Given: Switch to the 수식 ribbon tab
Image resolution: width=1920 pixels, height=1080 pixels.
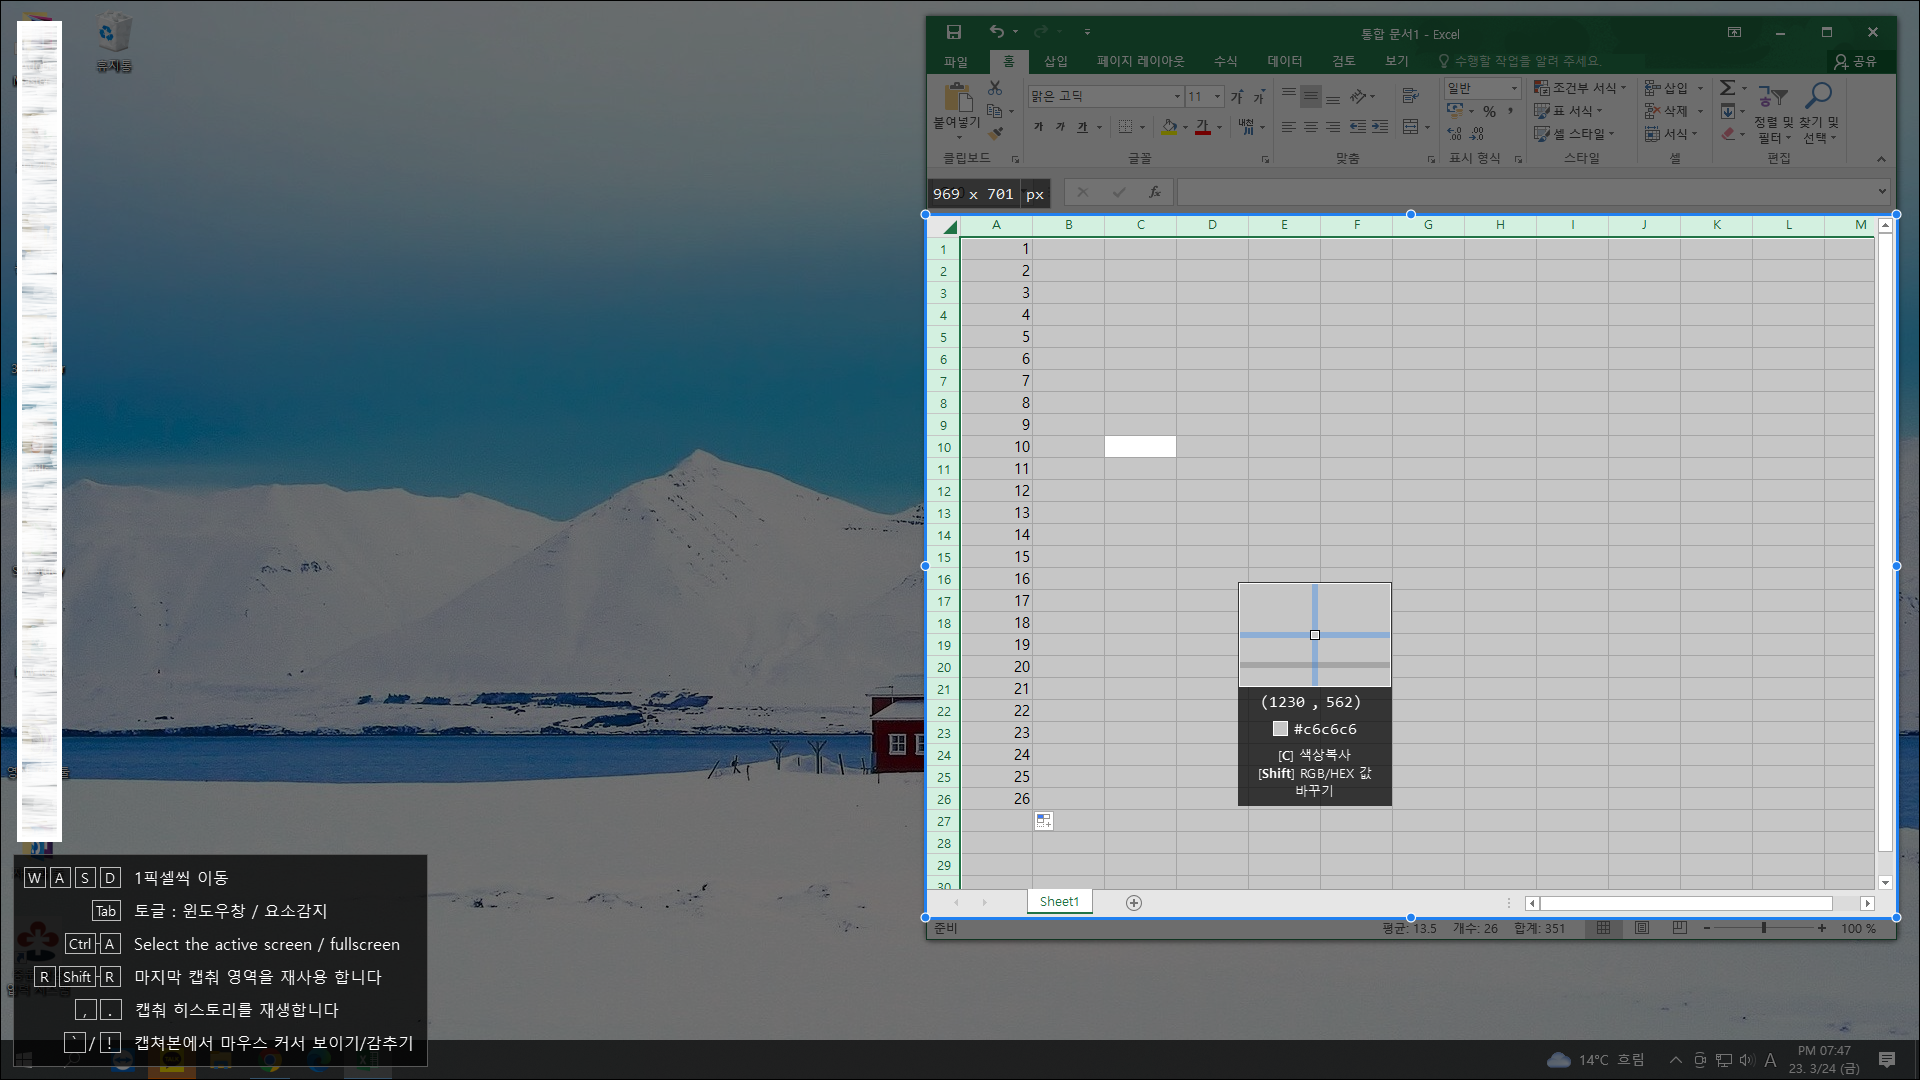Looking at the screenshot, I should point(1225,61).
